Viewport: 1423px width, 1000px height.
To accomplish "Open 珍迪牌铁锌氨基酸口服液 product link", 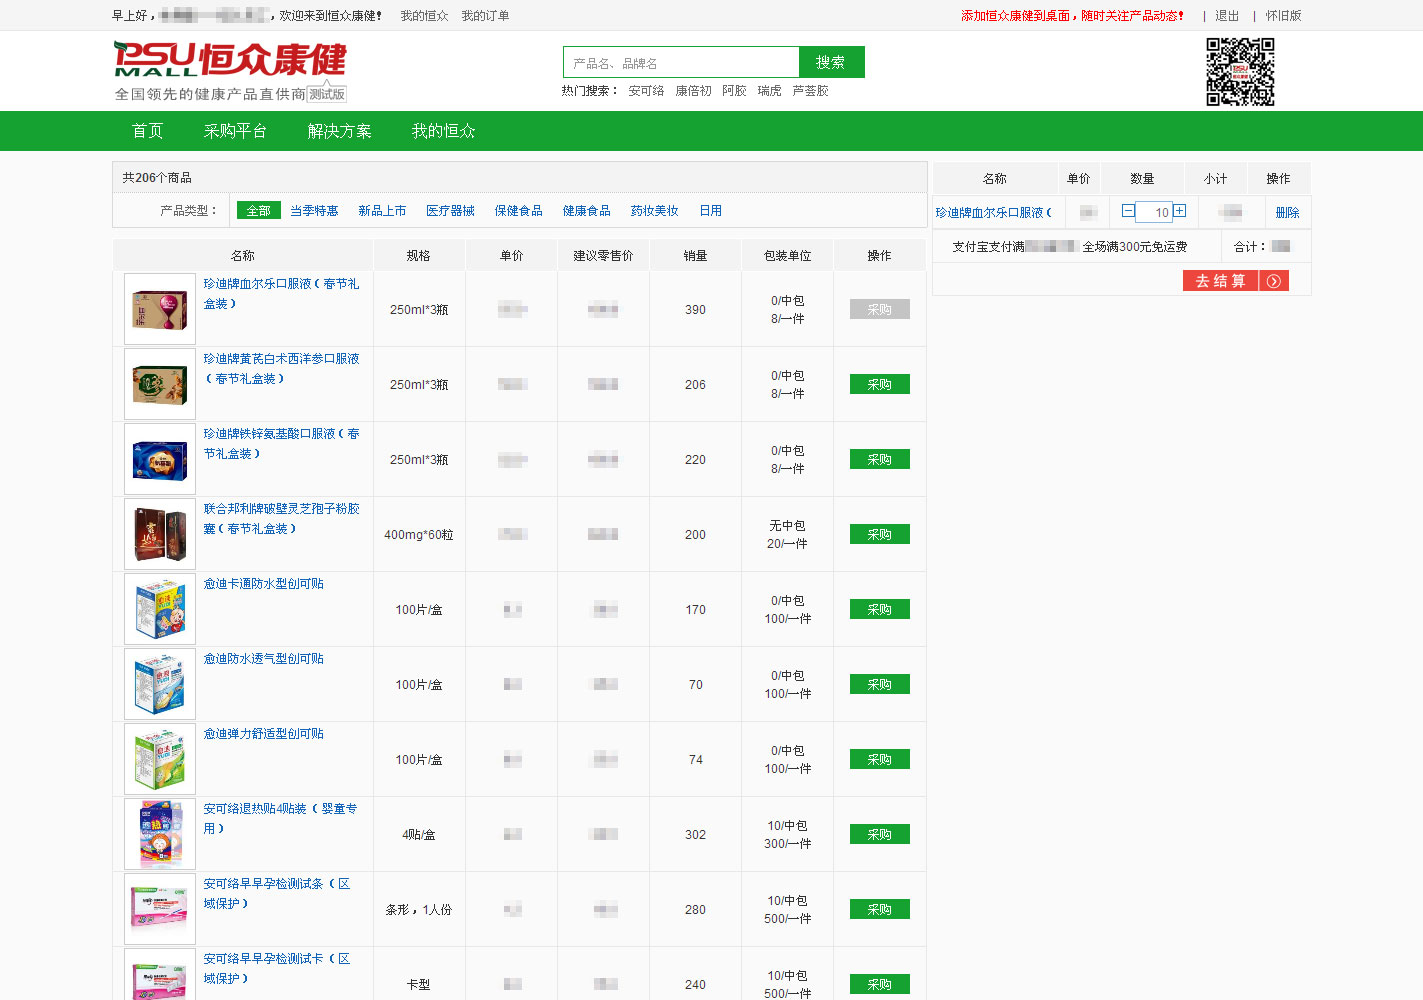I will 281,444.
